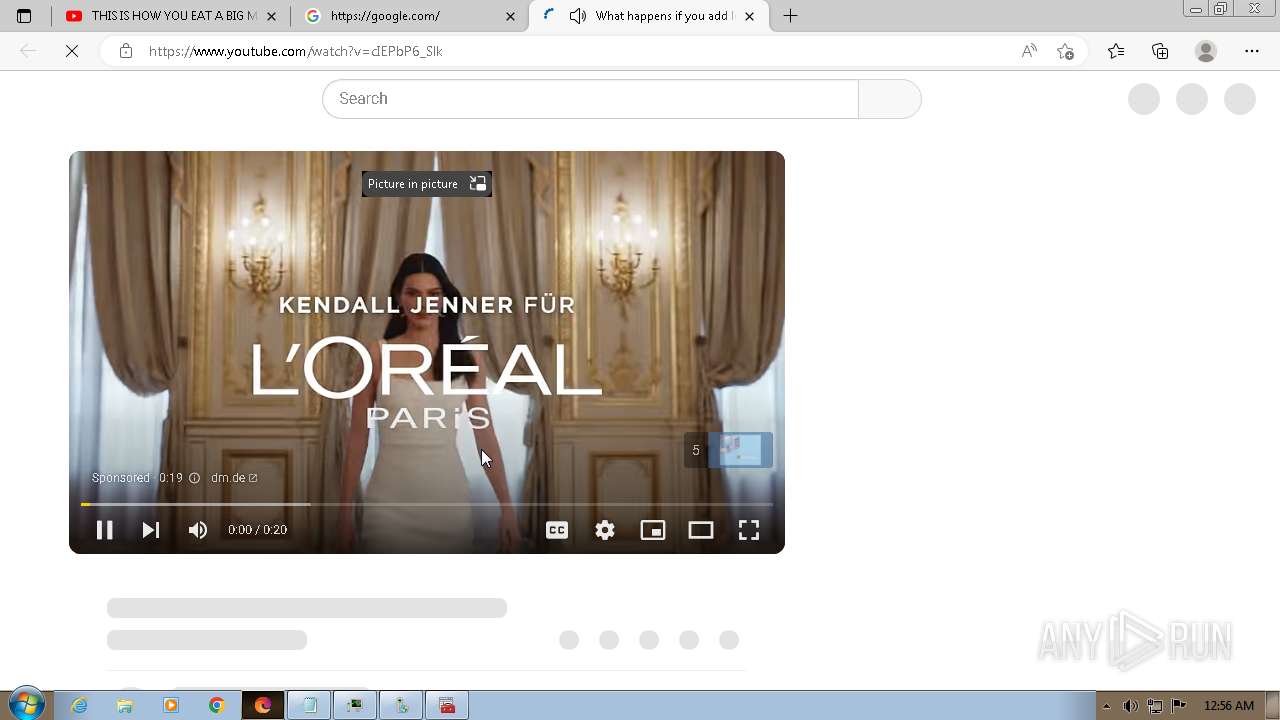Image resolution: width=1280 pixels, height=720 pixels.
Task: Pause the video with the pause button
Action: [104, 530]
